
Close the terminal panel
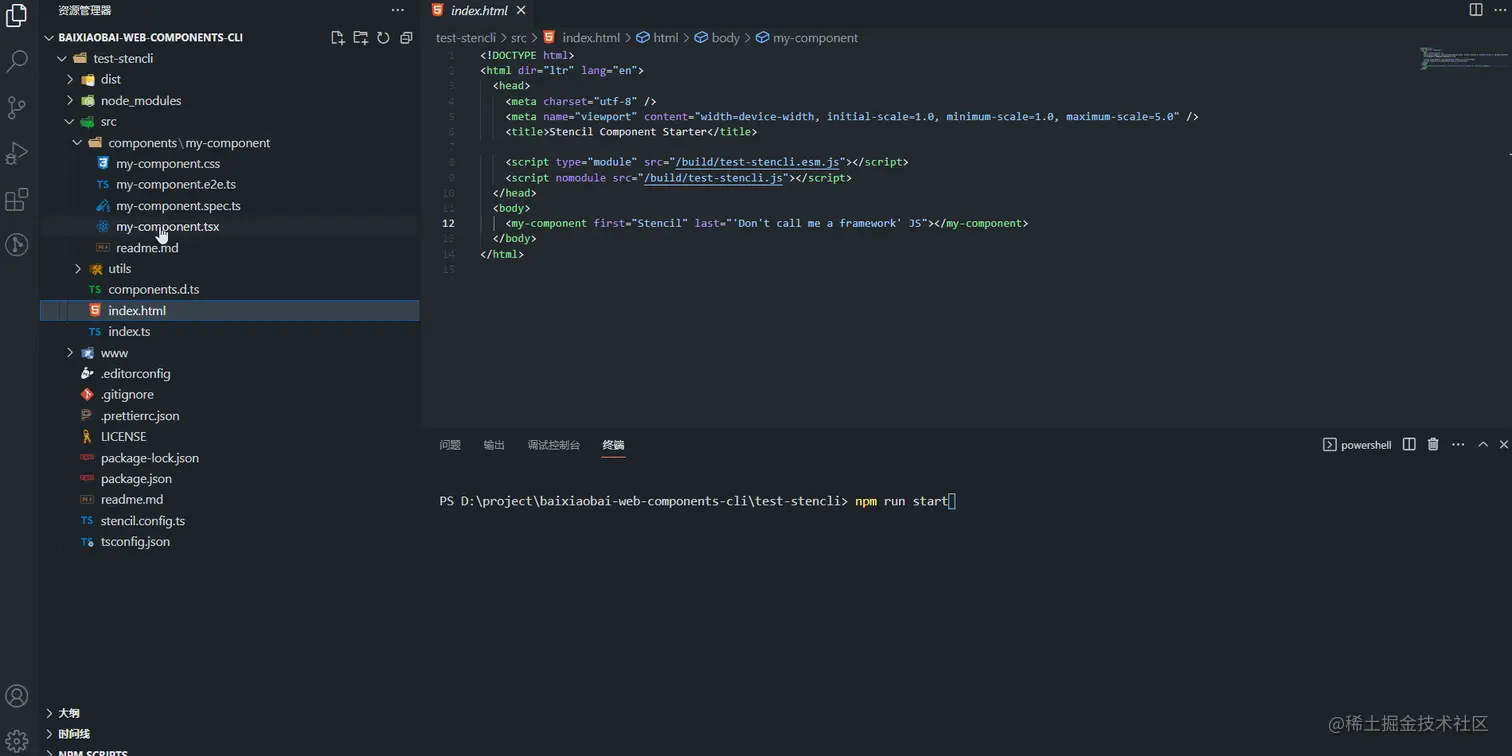point(1503,445)
